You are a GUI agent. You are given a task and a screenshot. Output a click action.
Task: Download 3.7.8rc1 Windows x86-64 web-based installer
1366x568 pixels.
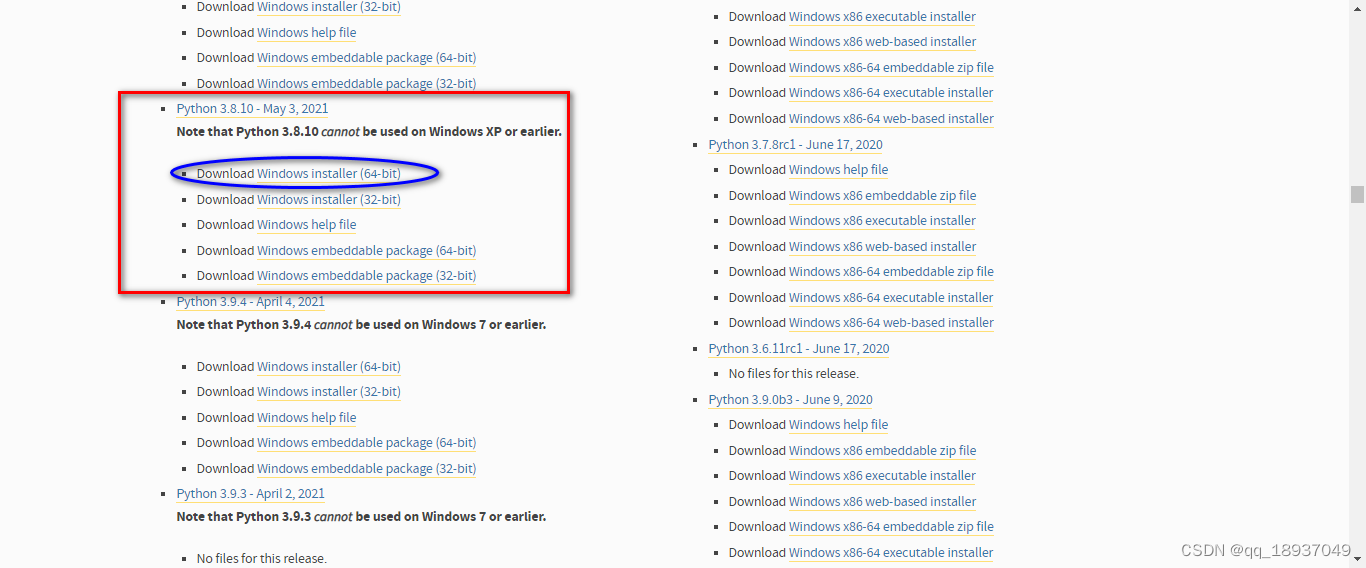point(892,323)
